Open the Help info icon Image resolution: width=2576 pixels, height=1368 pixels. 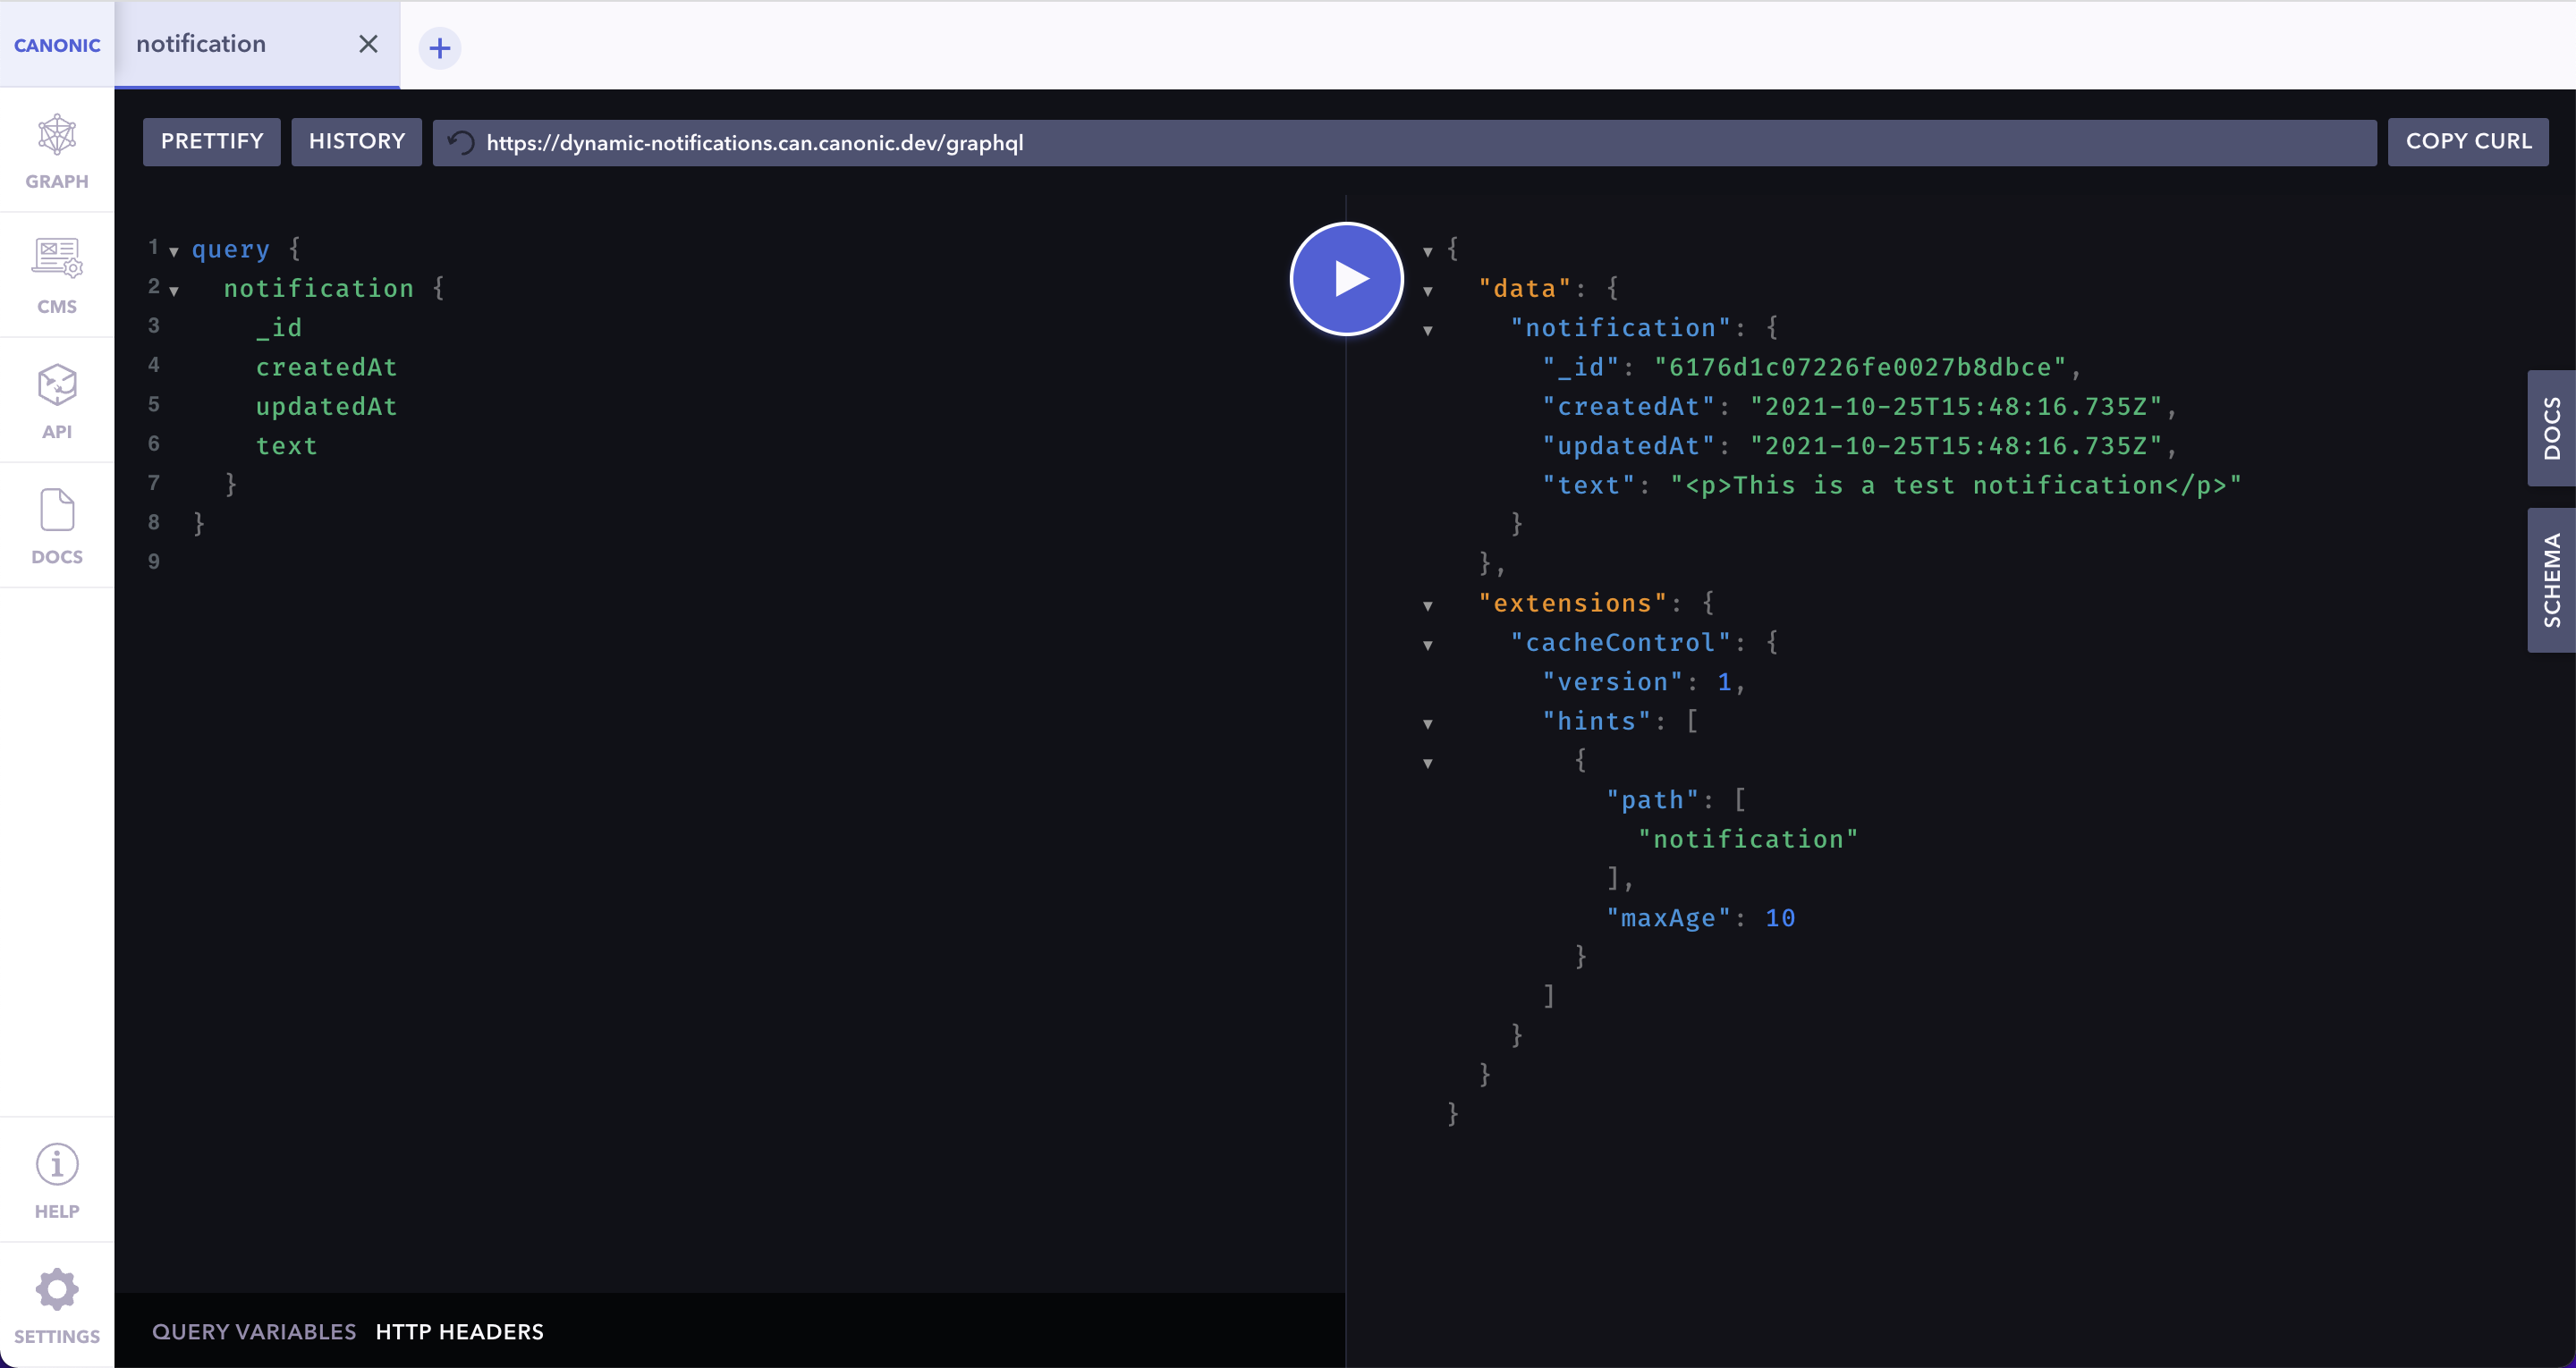[57, 1165]
